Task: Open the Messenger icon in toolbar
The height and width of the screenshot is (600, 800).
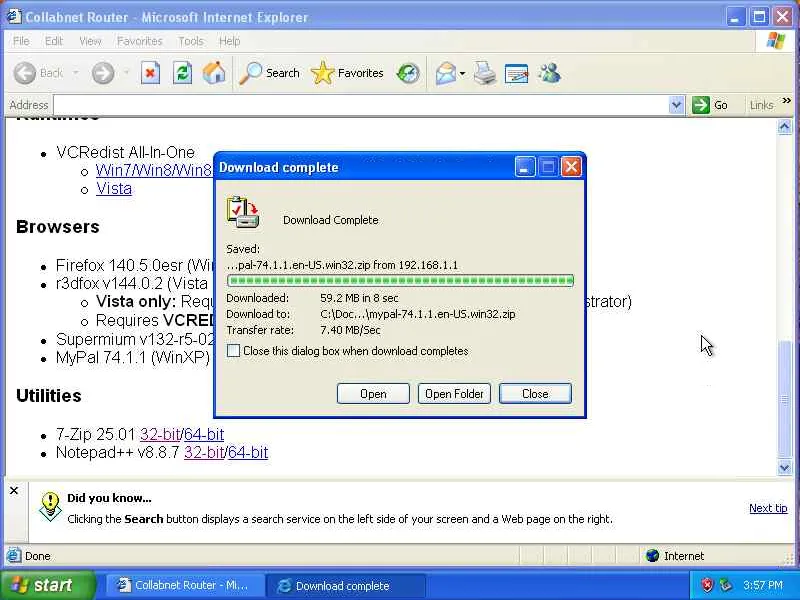Action: pyautogui.click(x=549, y=73)
